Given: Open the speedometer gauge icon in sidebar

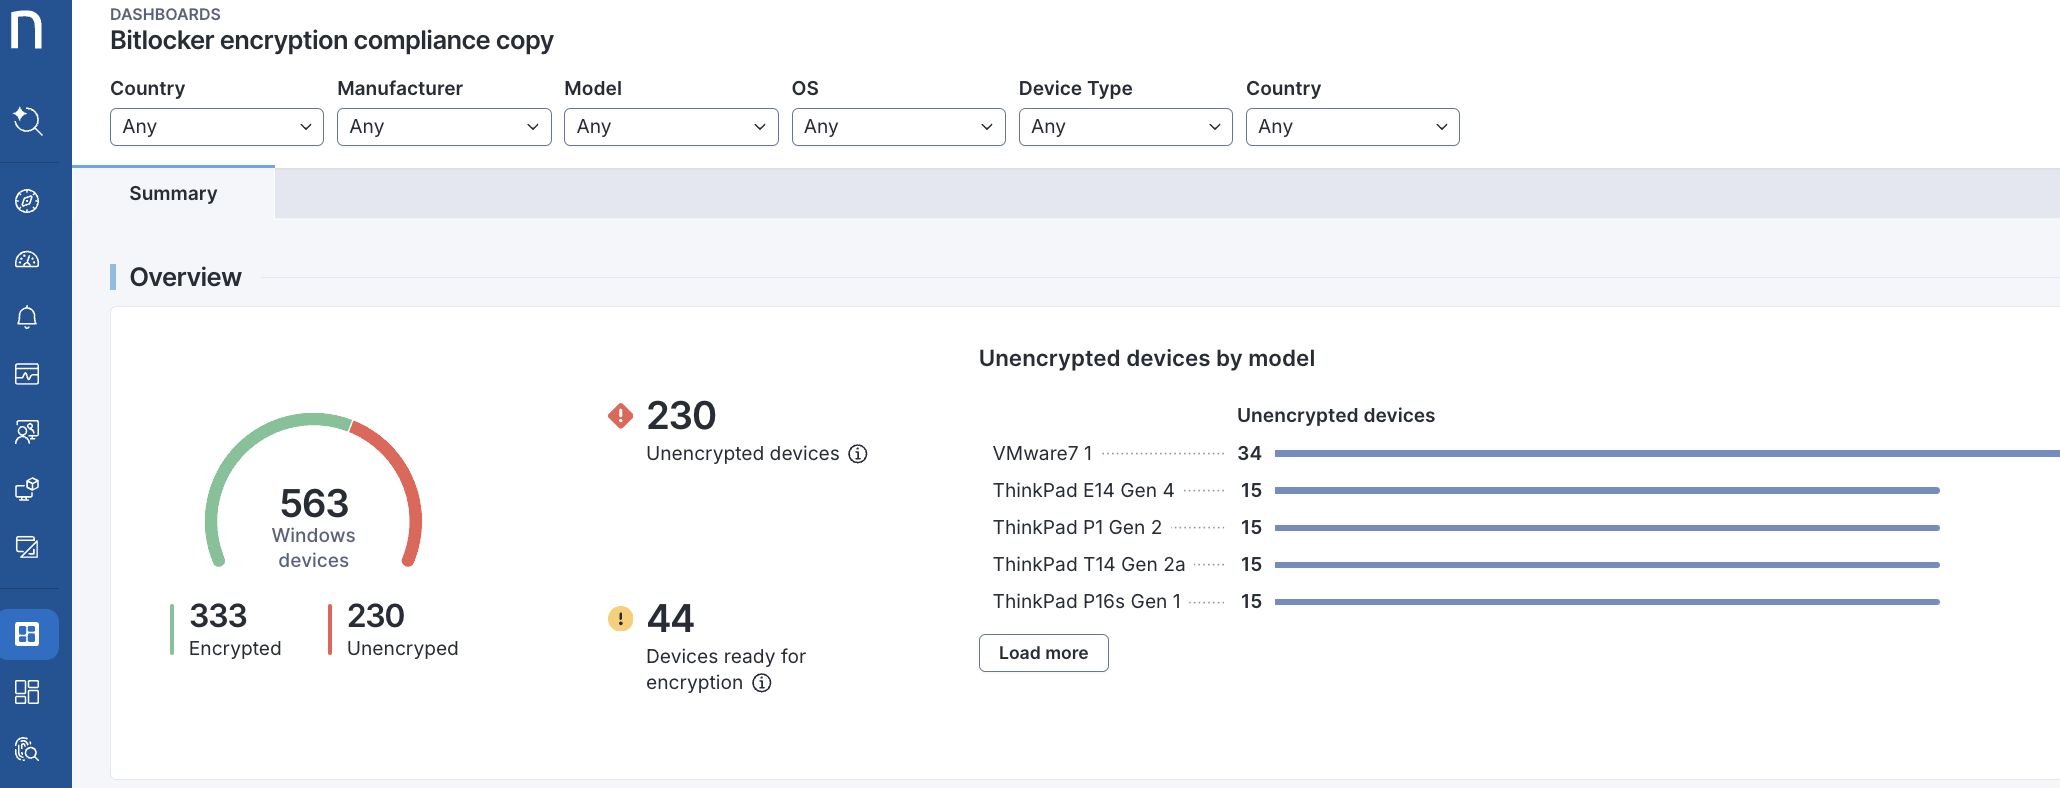Looking at the screenshot, I should pyautogui.click(x=27, y=260).
